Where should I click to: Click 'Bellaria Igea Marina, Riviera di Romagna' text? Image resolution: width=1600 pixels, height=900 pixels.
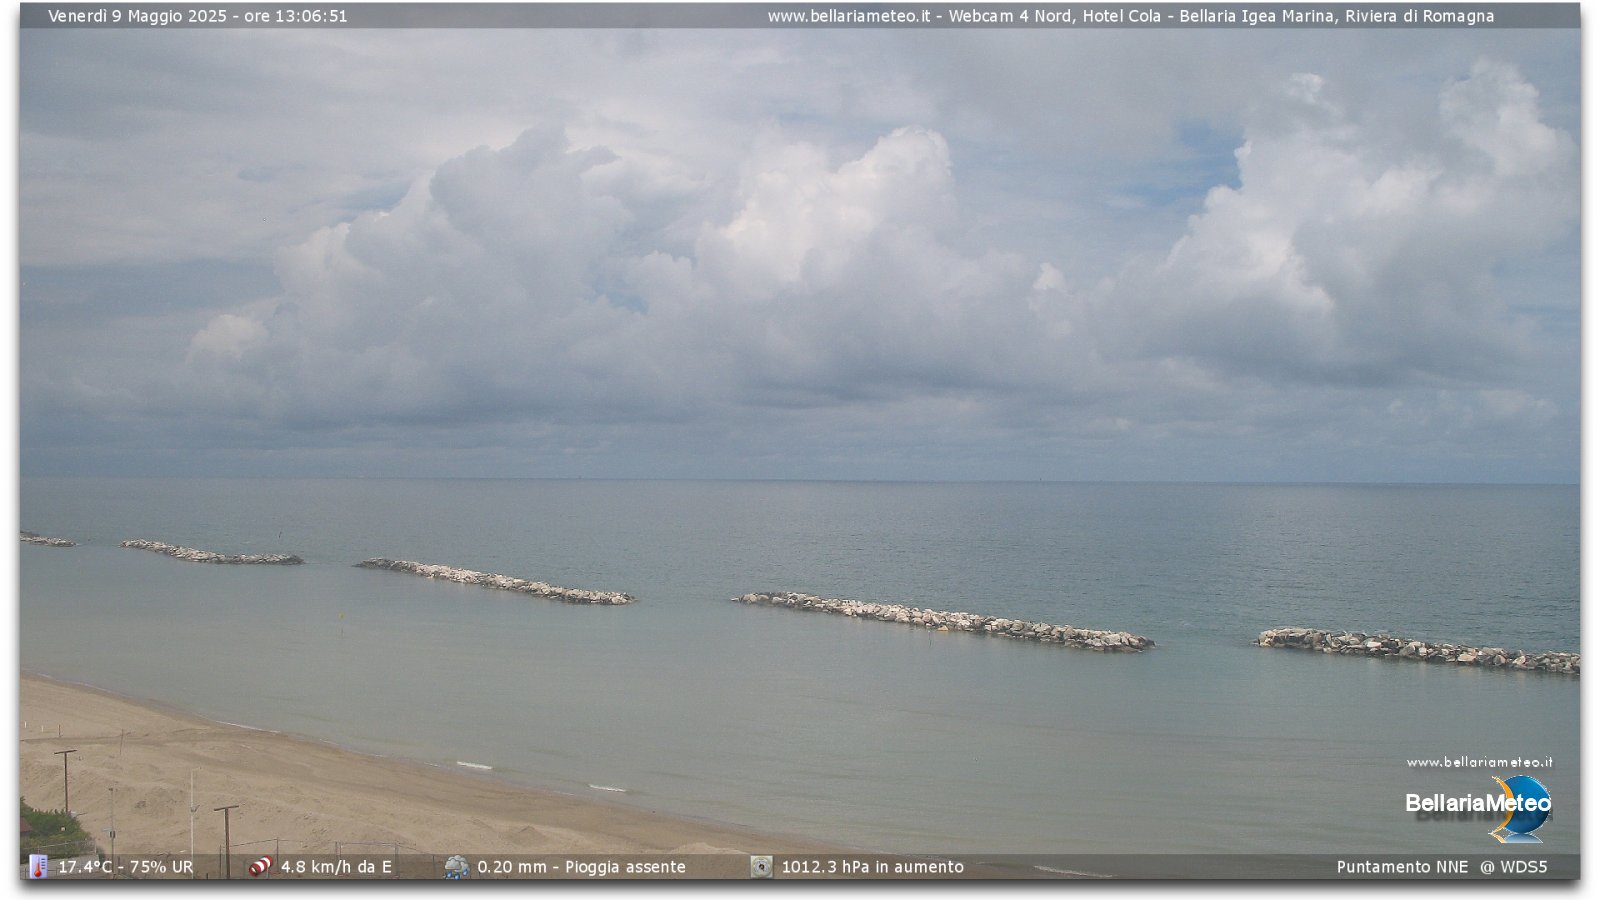pos(1337,16)
